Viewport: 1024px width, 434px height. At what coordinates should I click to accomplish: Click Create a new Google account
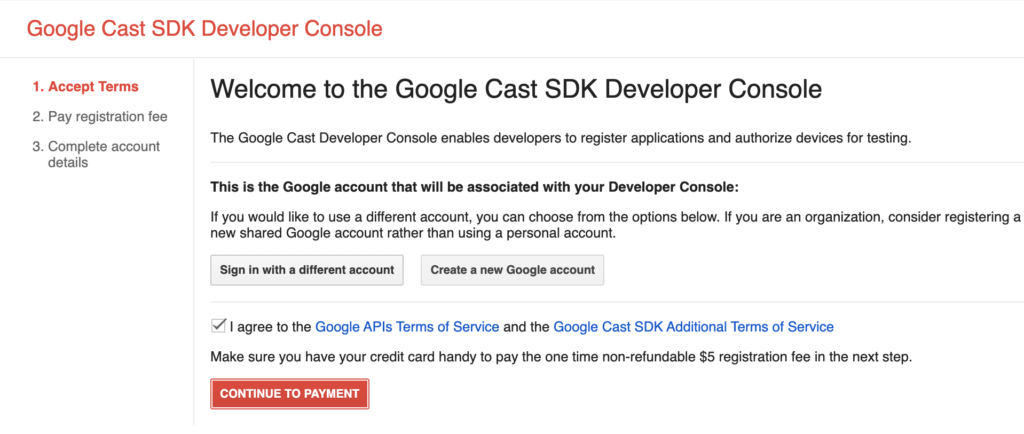tap(513, 270)
